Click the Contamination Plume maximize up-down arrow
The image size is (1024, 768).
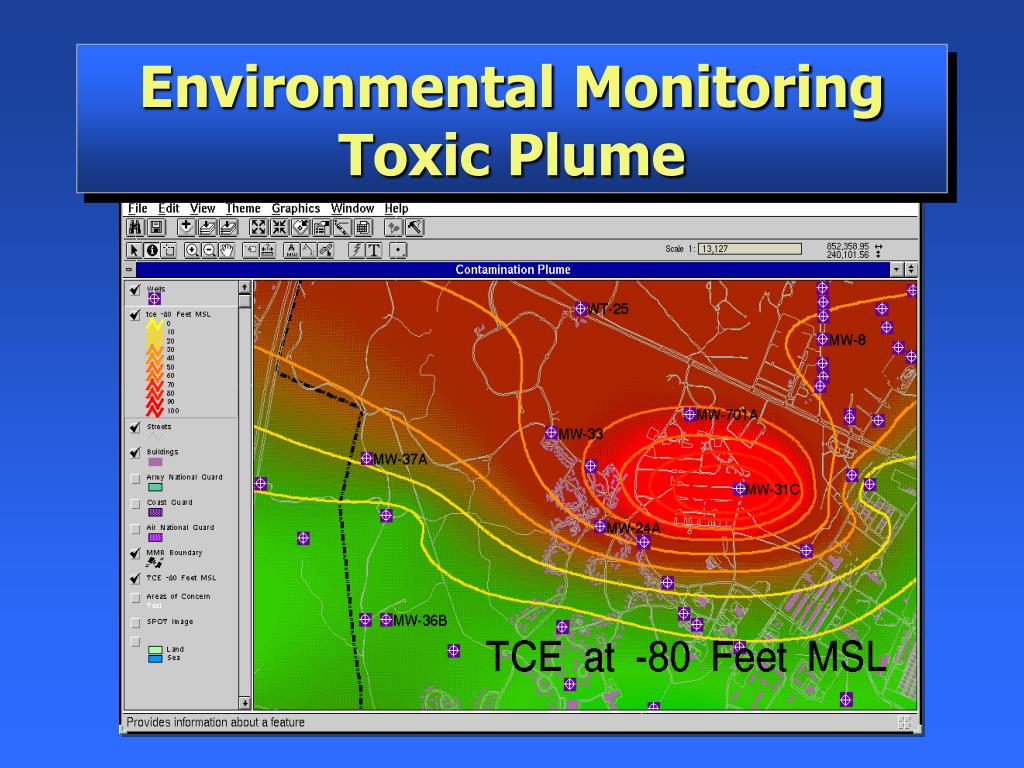click(911, 269)
